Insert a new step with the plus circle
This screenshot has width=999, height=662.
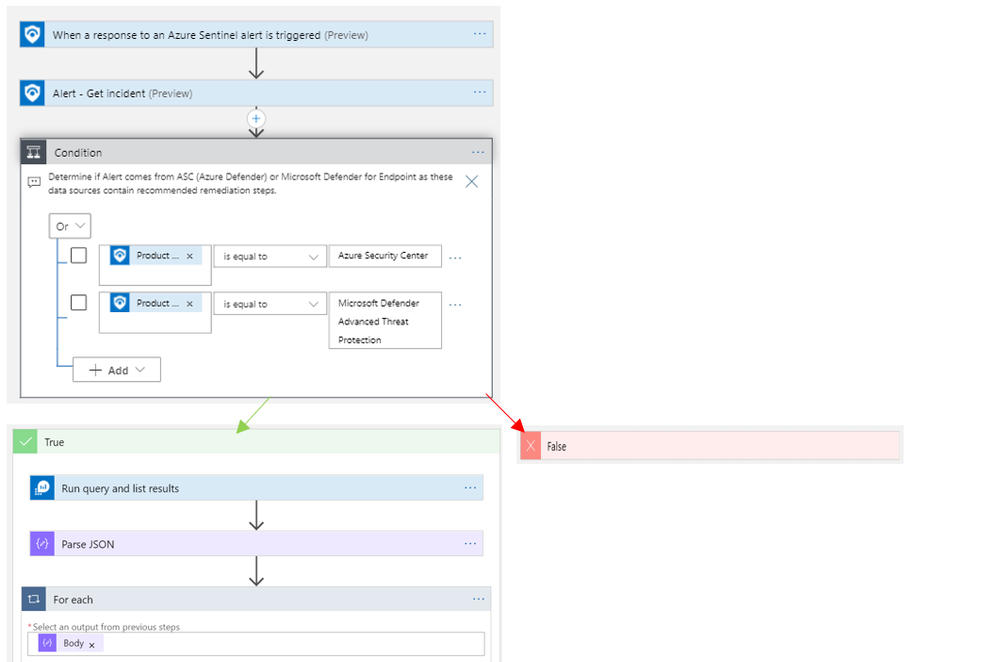pos(256,119)
